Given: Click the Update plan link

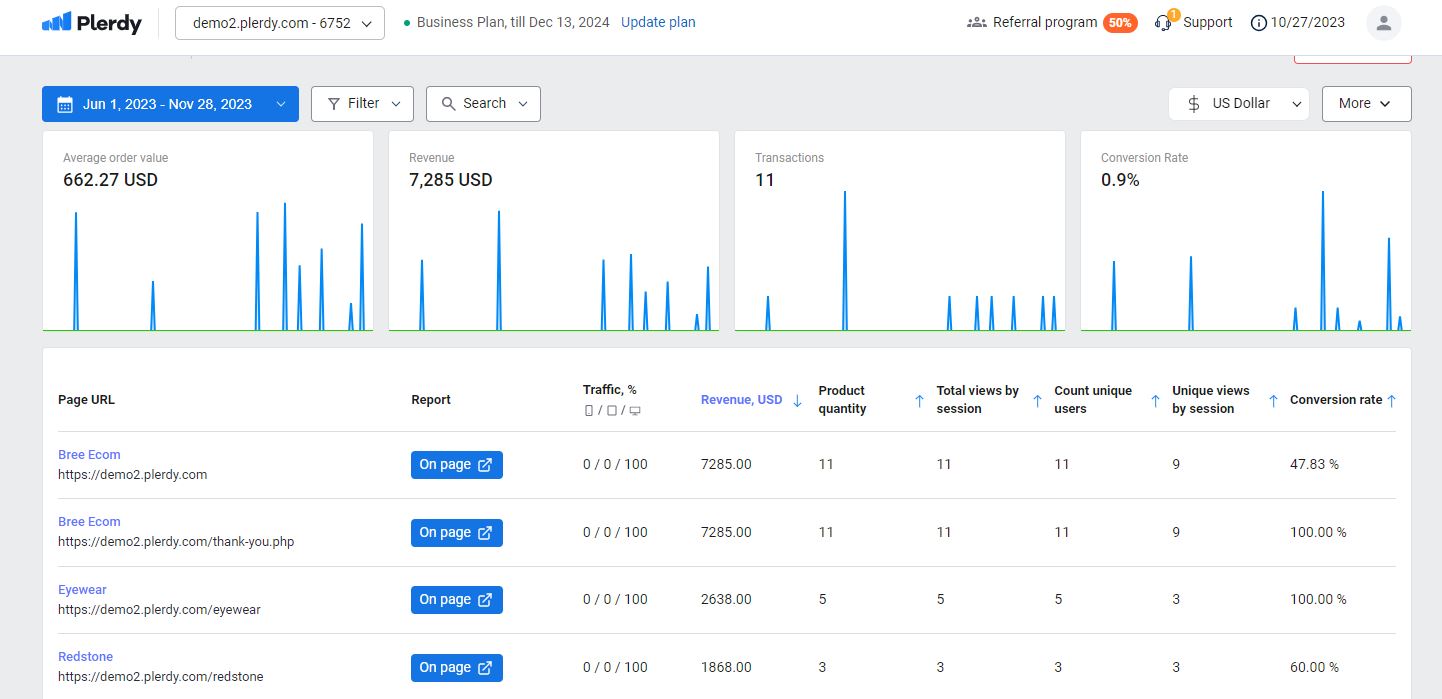Looking at the screenshot, I should (658, 22).
